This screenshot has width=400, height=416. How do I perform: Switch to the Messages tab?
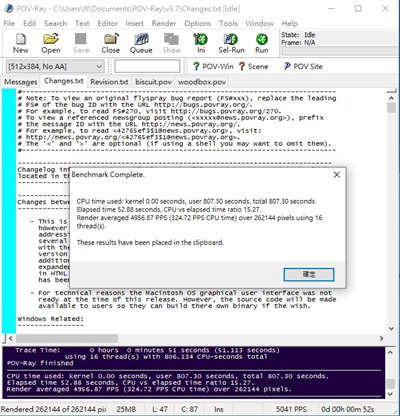pos(21,82)
